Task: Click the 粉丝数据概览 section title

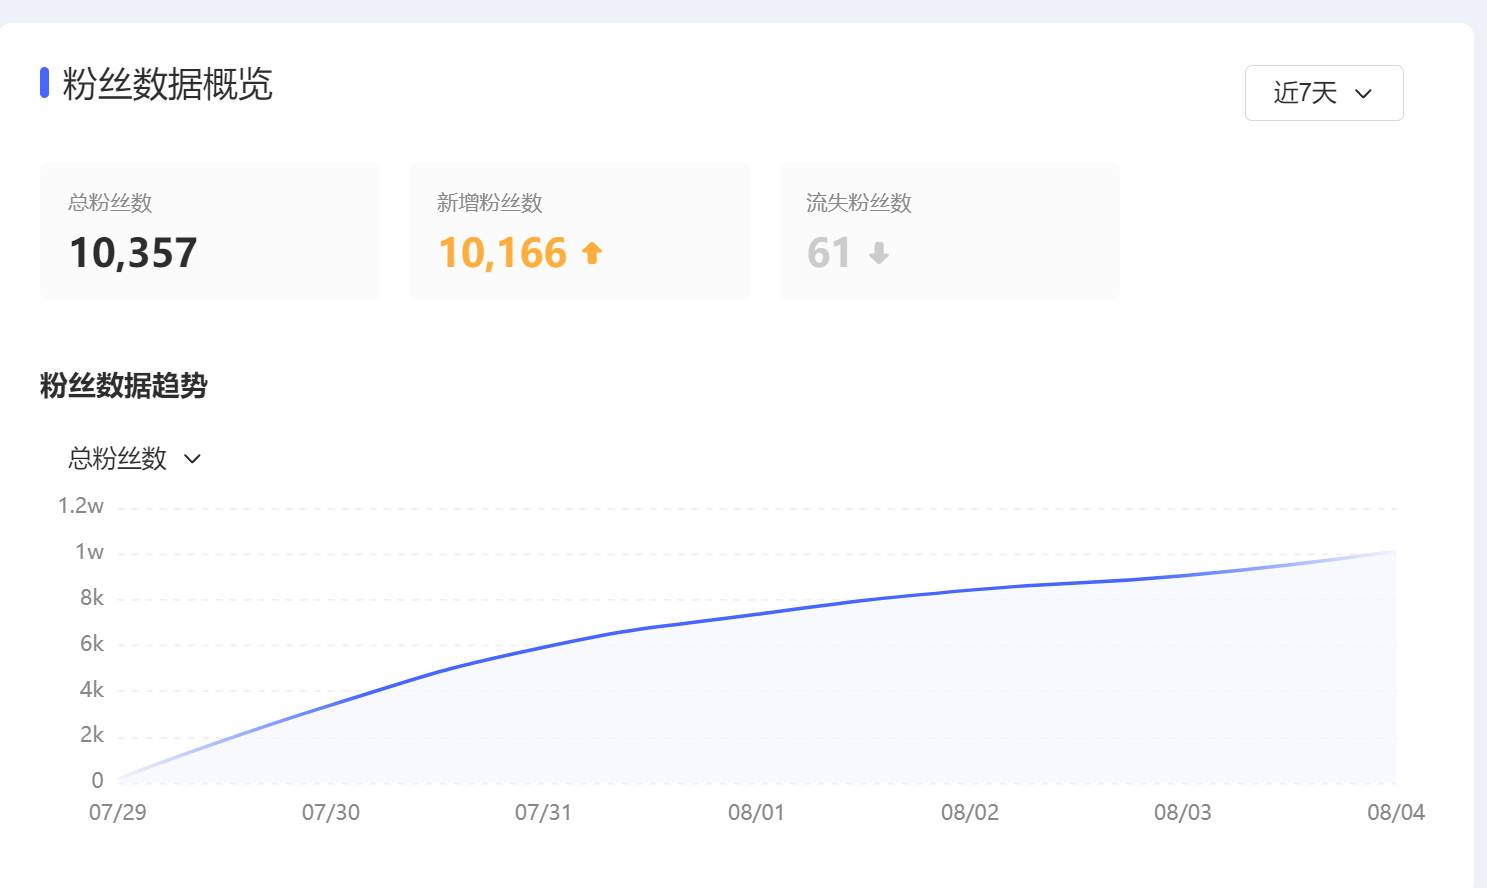Action: click(x=167, y=84)
